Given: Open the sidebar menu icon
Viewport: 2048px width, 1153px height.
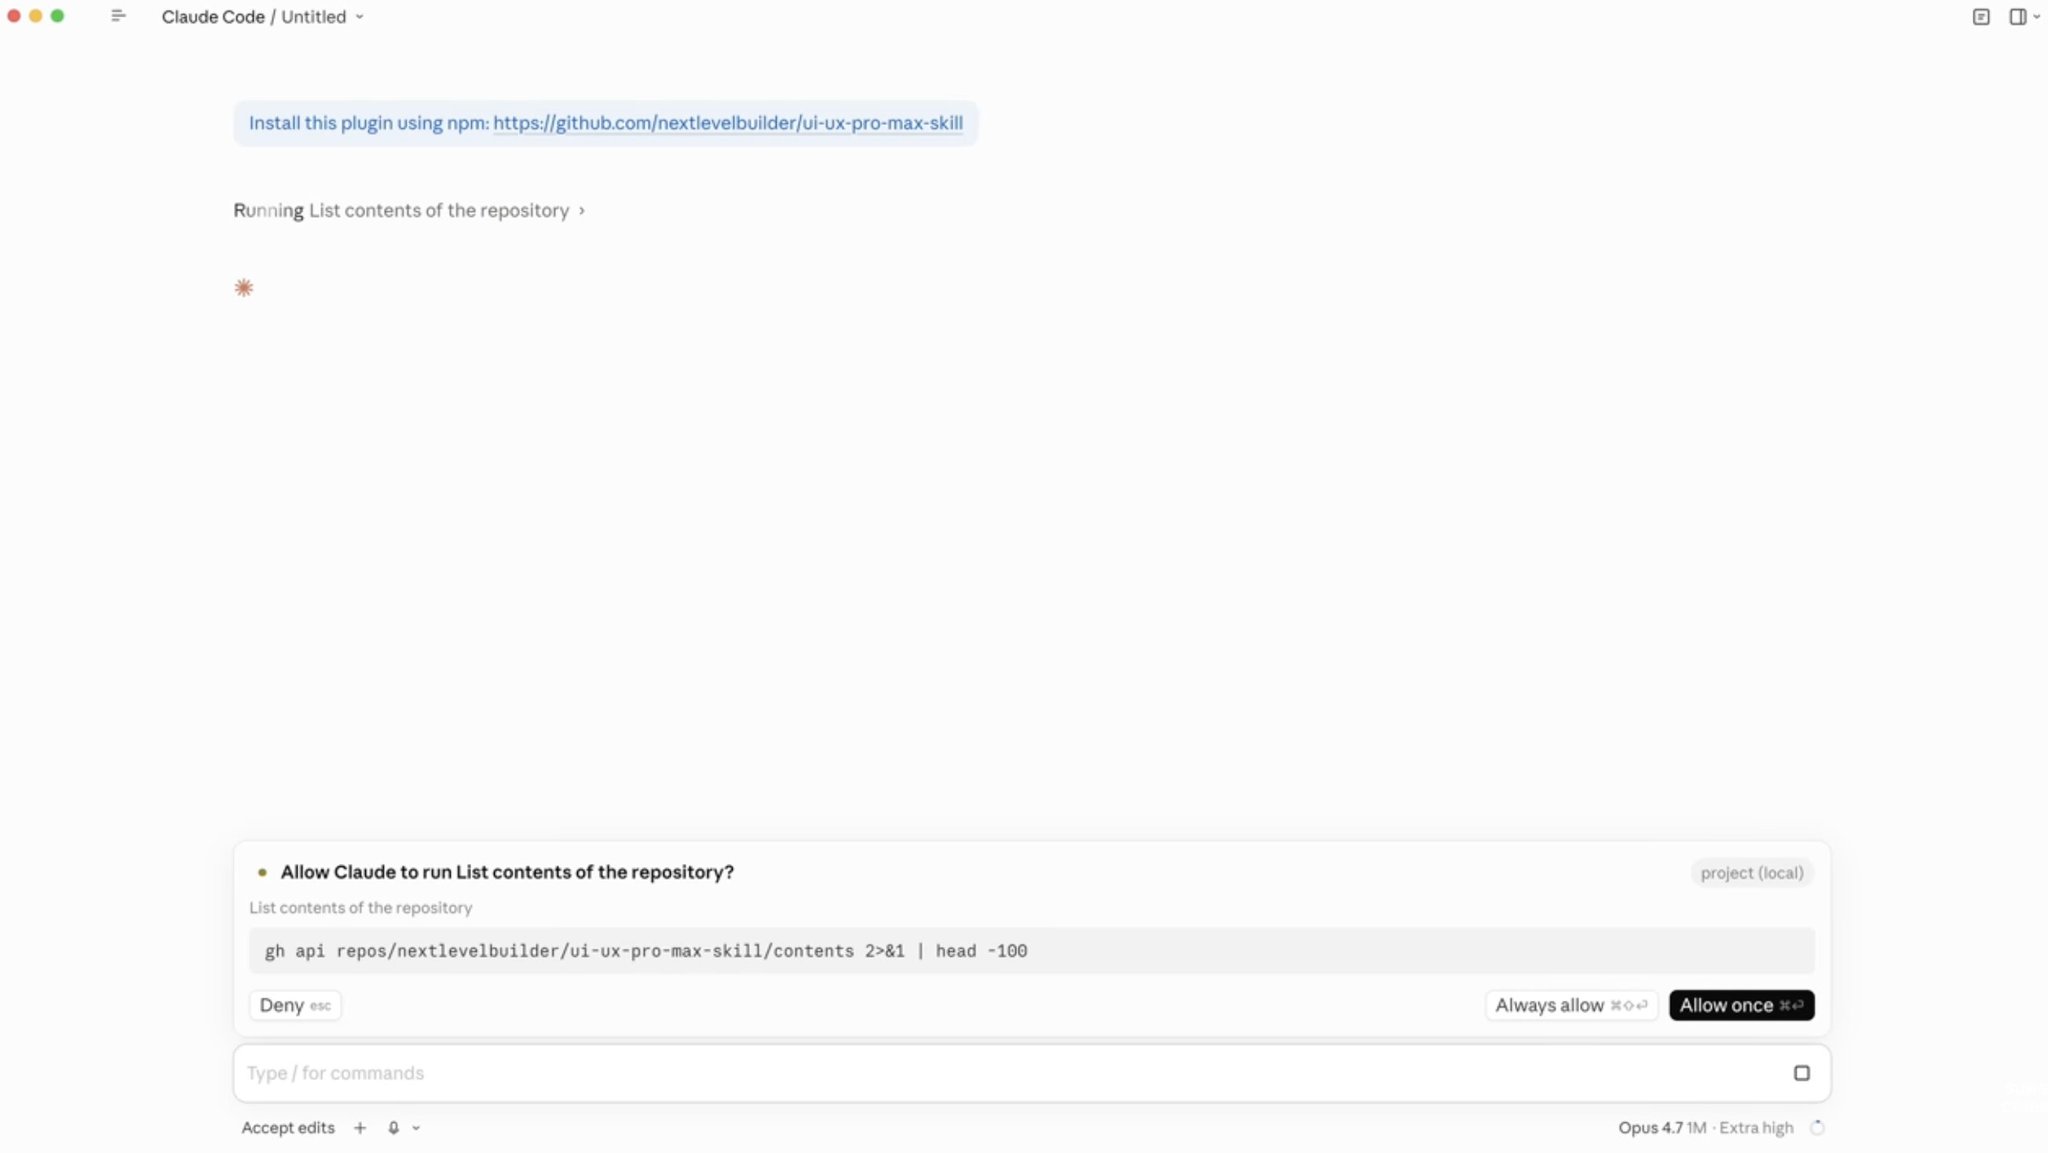Looking at the screenshot, I should pos(118,16).
